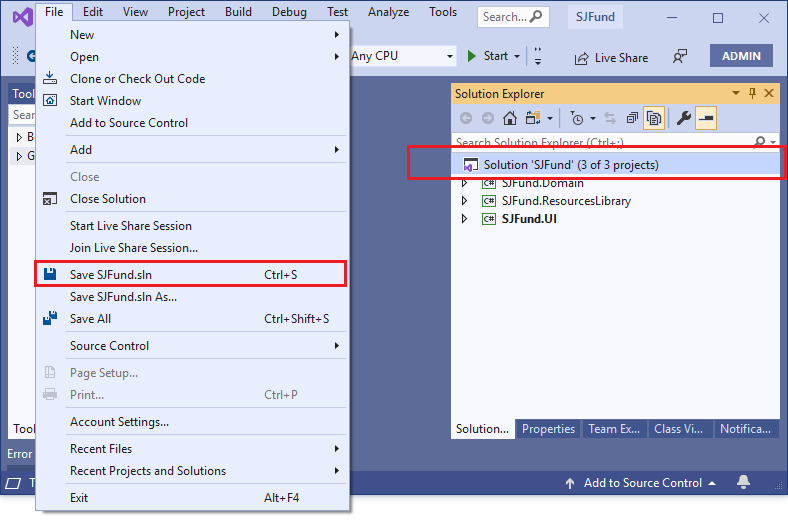This screenshot has width=788, height=526.
Task: Select Account Settings... menu item
Action: pyautogui.click(x=192, y=422)
